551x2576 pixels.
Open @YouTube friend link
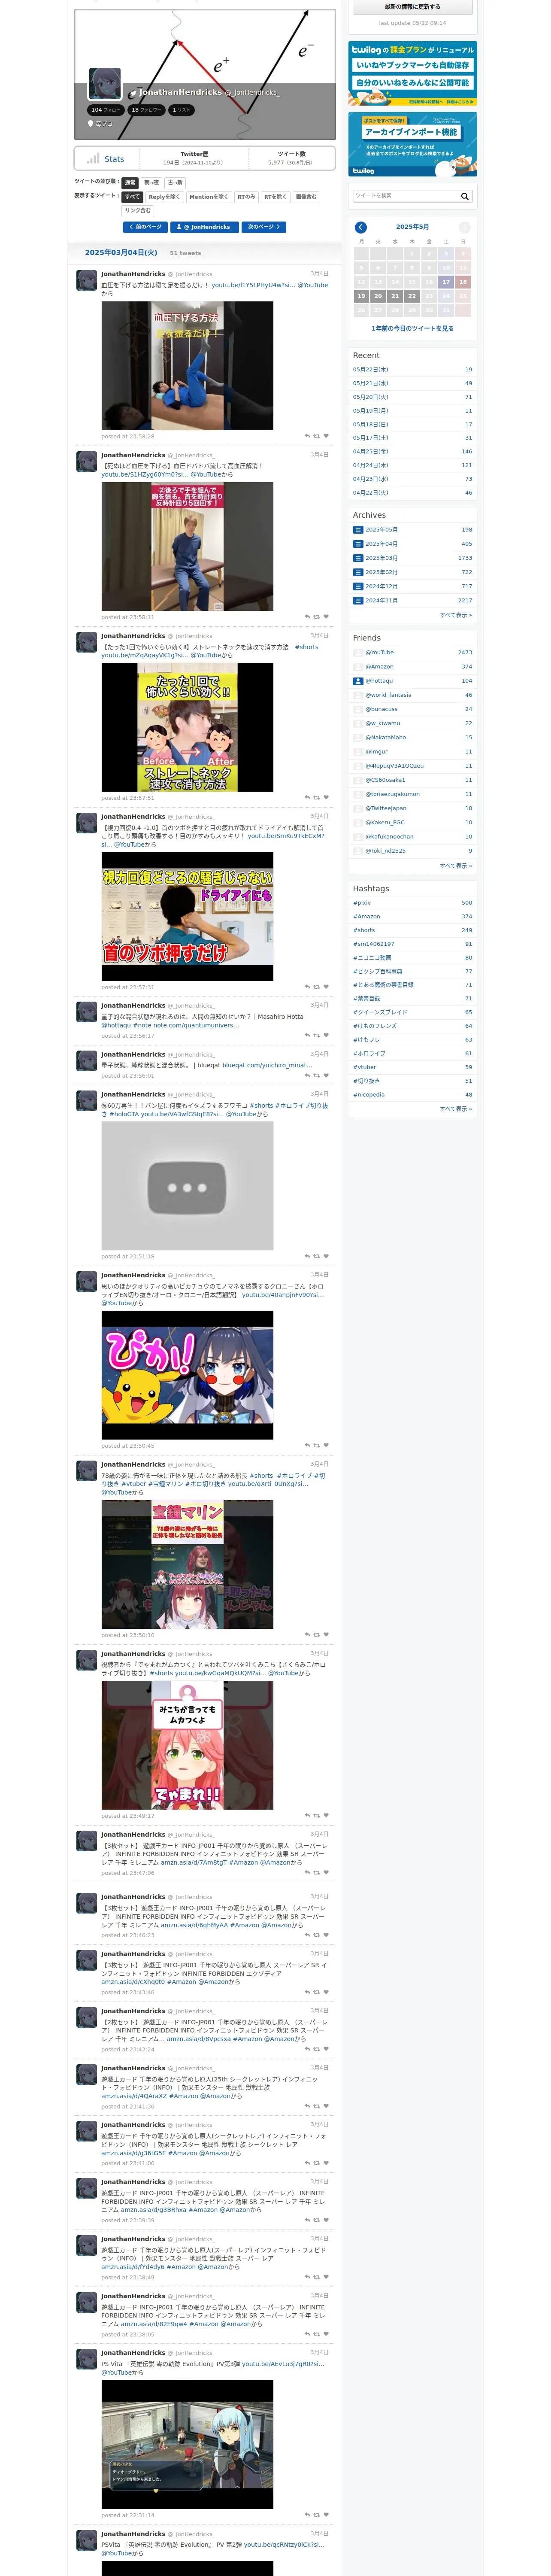[380, 652]
